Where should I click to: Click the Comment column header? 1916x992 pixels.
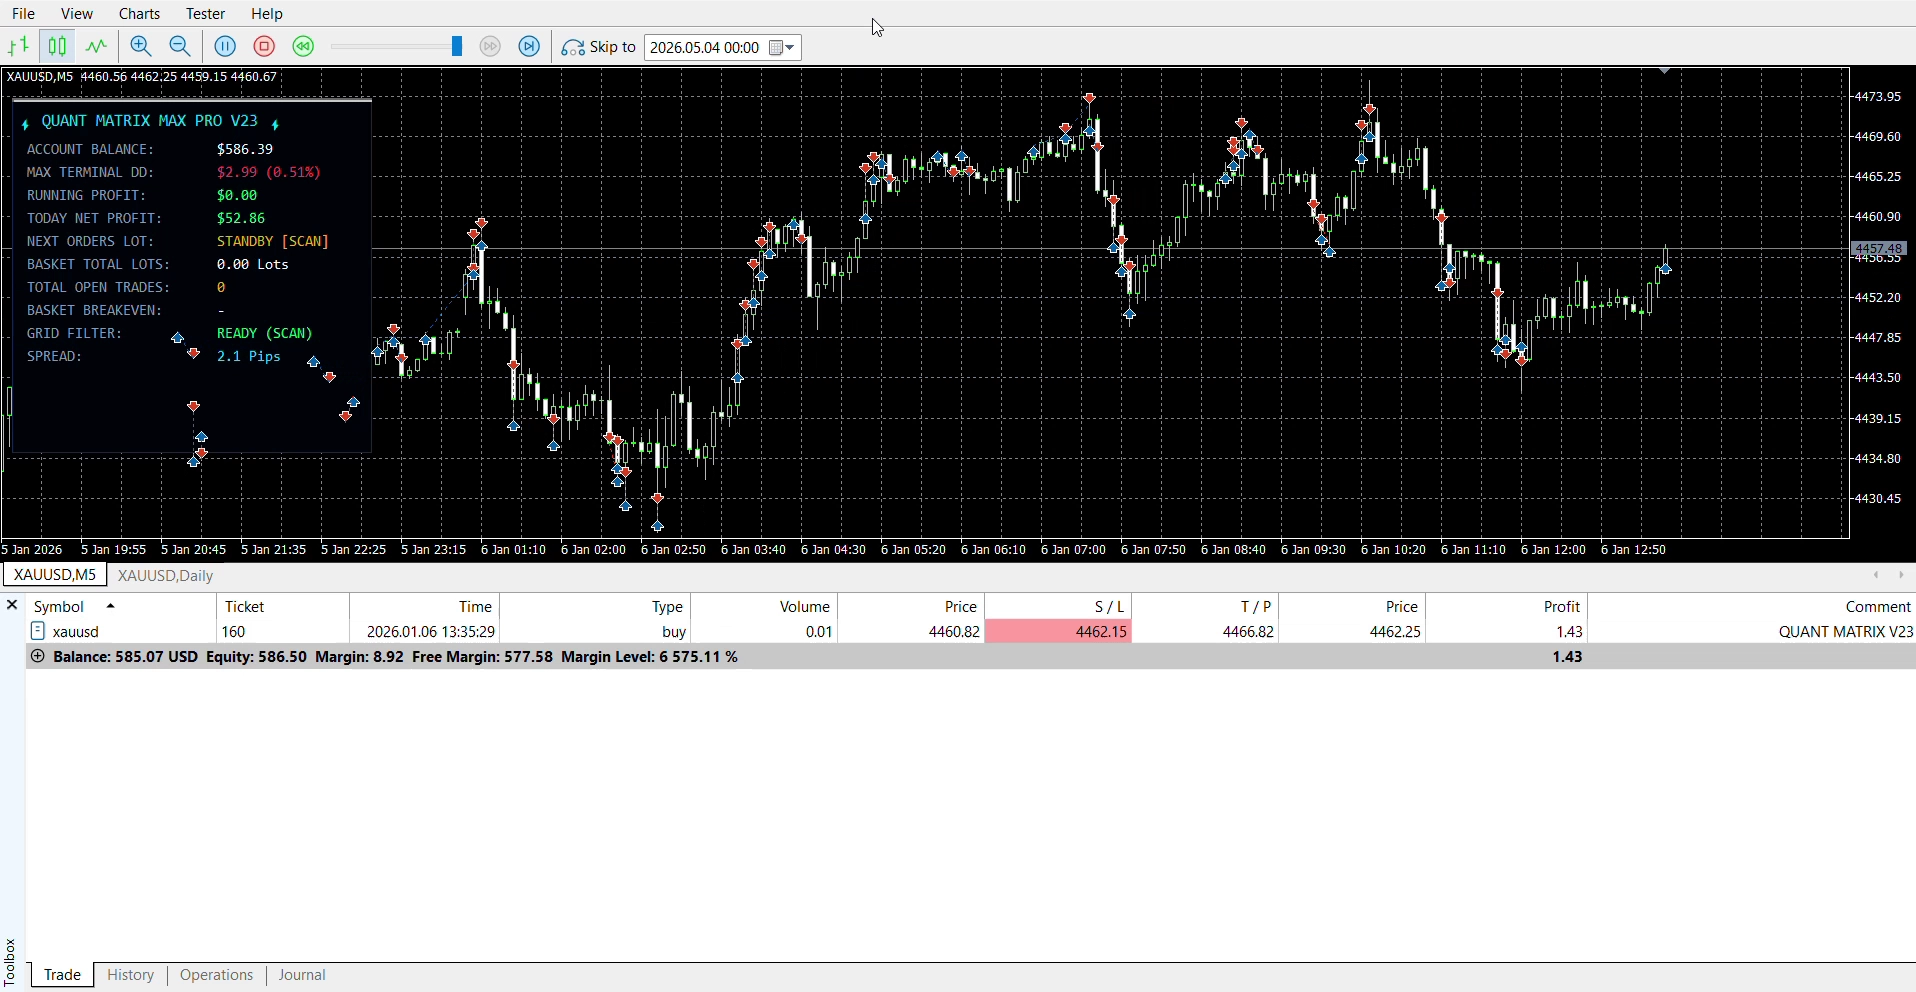pyautogui.click(x=1753, y=606)
